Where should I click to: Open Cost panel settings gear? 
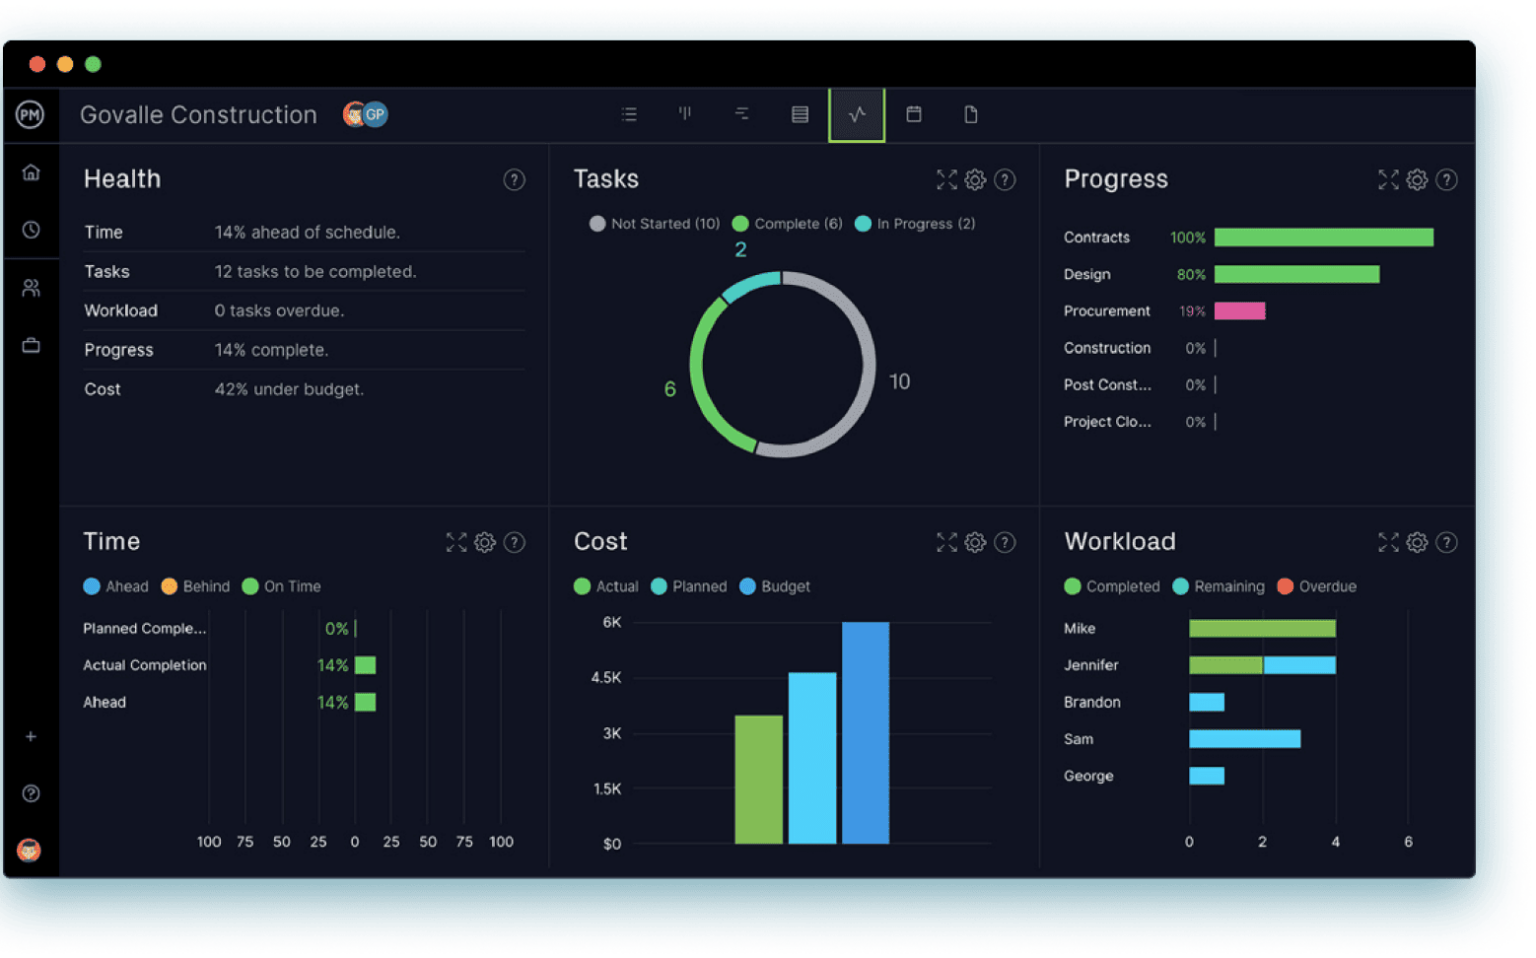(975, 542)
